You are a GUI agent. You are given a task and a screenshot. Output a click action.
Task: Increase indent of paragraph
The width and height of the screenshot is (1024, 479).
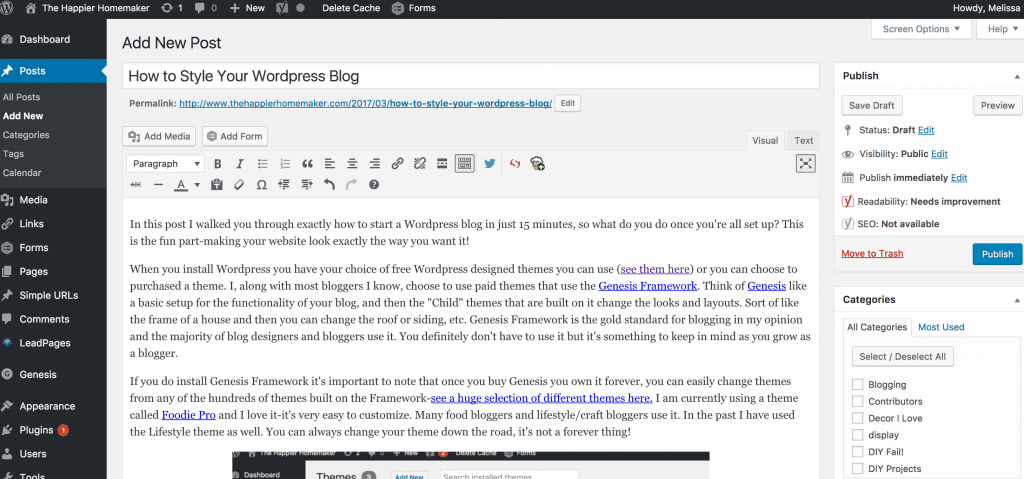click(x=307, y=185)
